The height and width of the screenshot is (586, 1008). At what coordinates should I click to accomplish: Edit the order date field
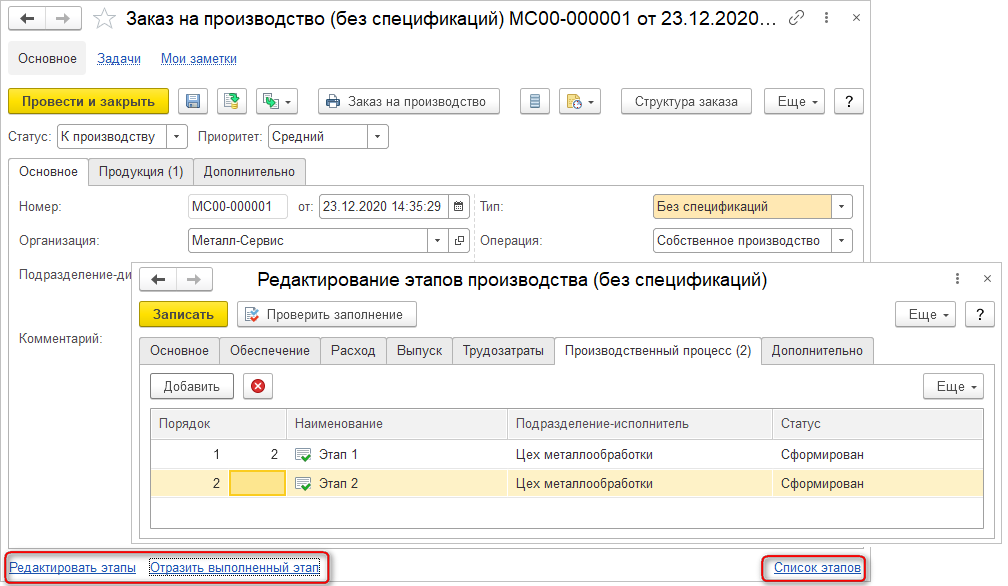383,206
